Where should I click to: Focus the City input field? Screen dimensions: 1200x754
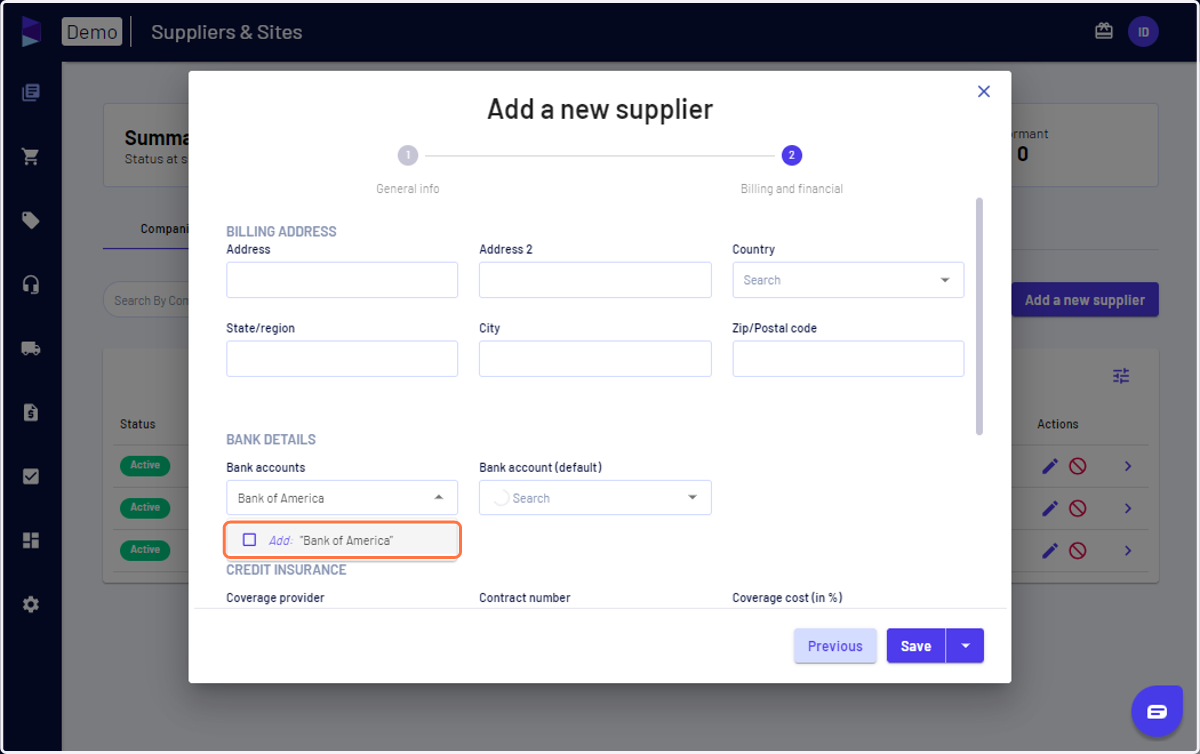click(595, 359)
